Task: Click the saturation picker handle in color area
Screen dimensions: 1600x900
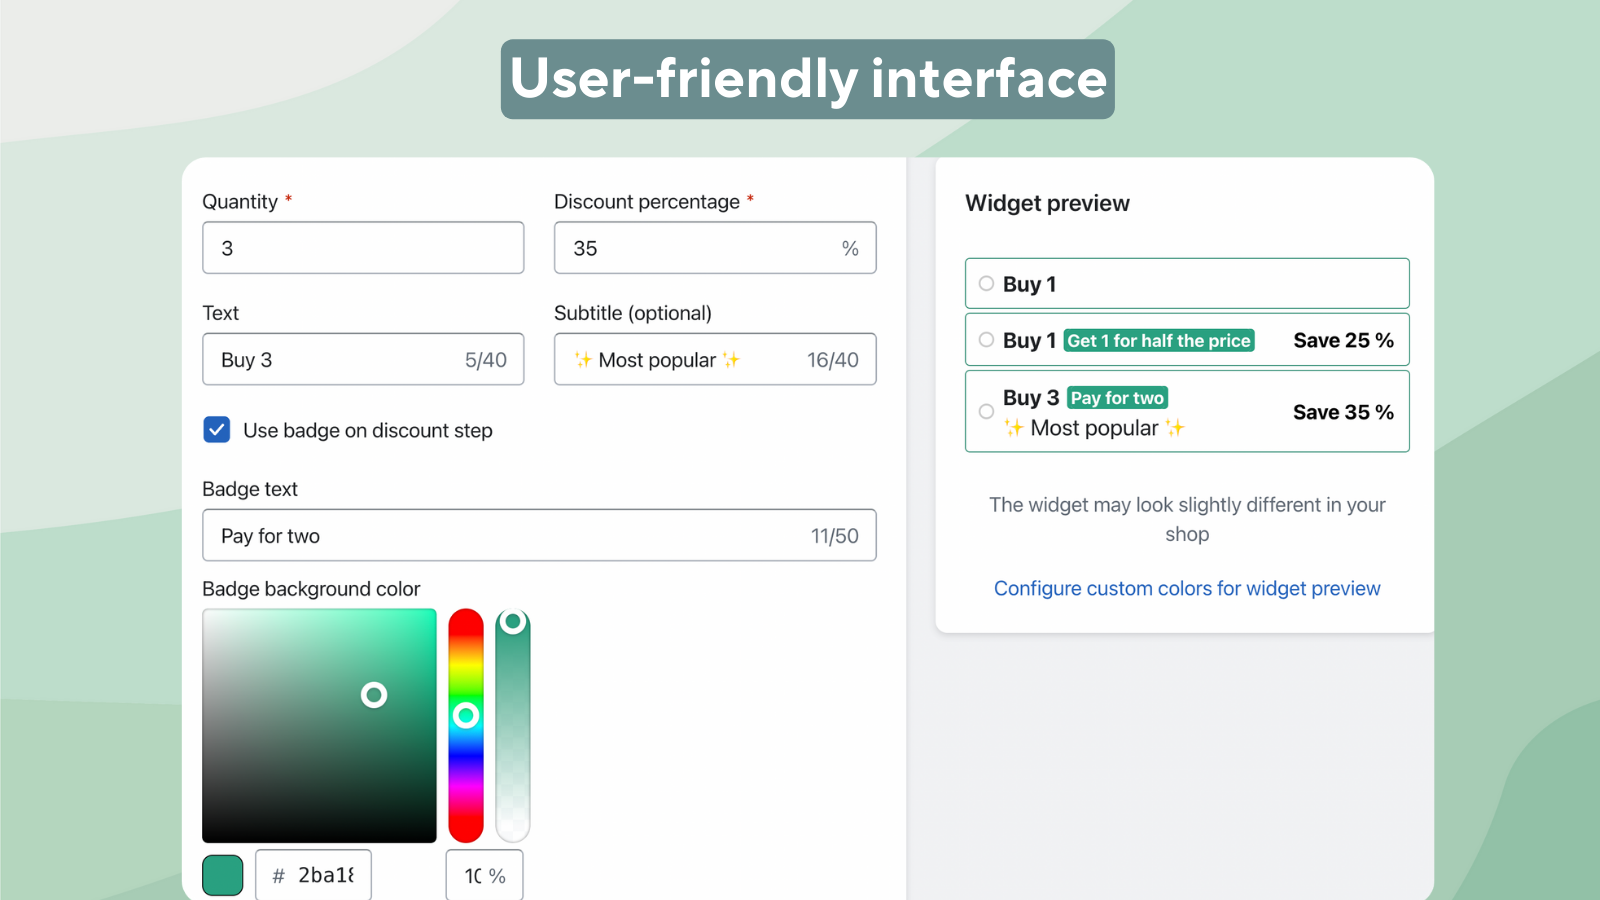Action: click(374, 695)
